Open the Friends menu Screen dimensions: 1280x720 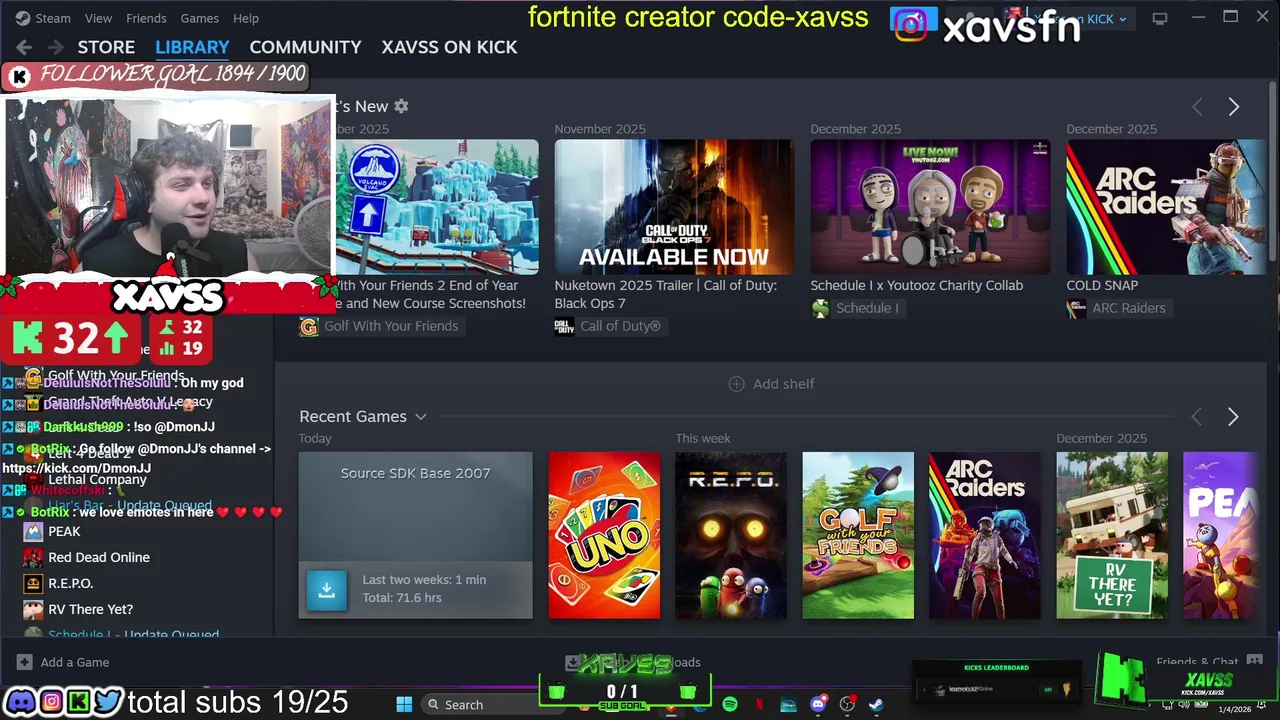[x=146, y=18]
